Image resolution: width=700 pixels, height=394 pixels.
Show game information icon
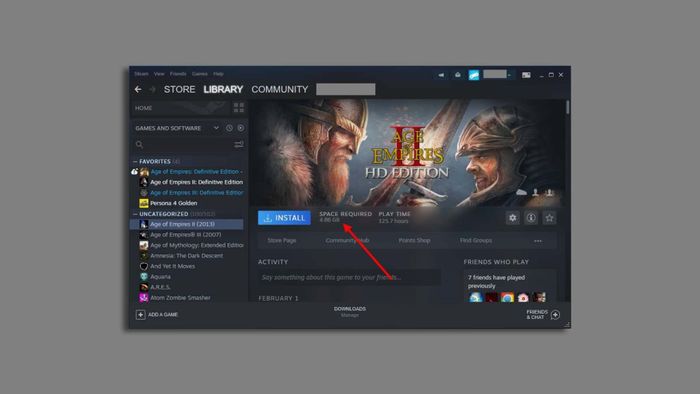[x=531, y=218]
